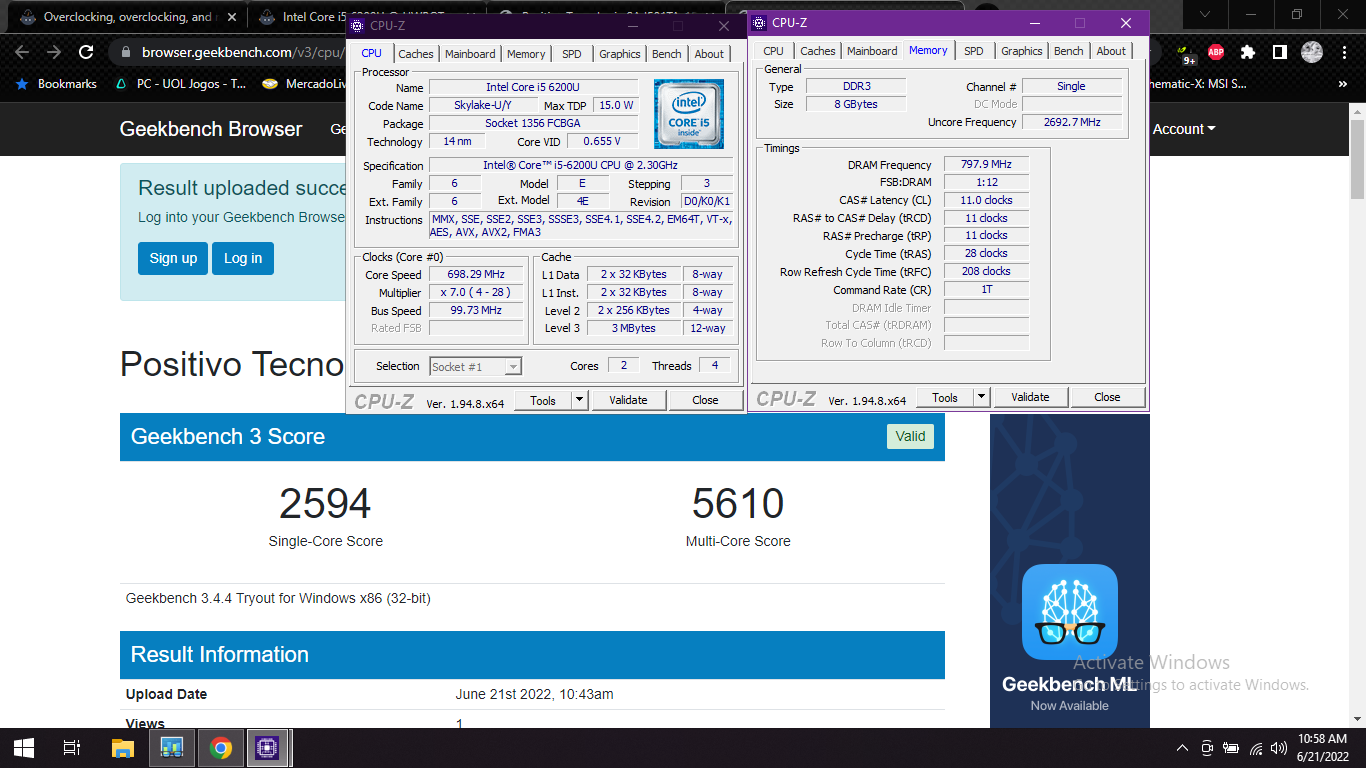Viewport: 1366px width, 768px height.
Task: Click the Chrome page vertical scrollbar
Action: click(1358, 160)
